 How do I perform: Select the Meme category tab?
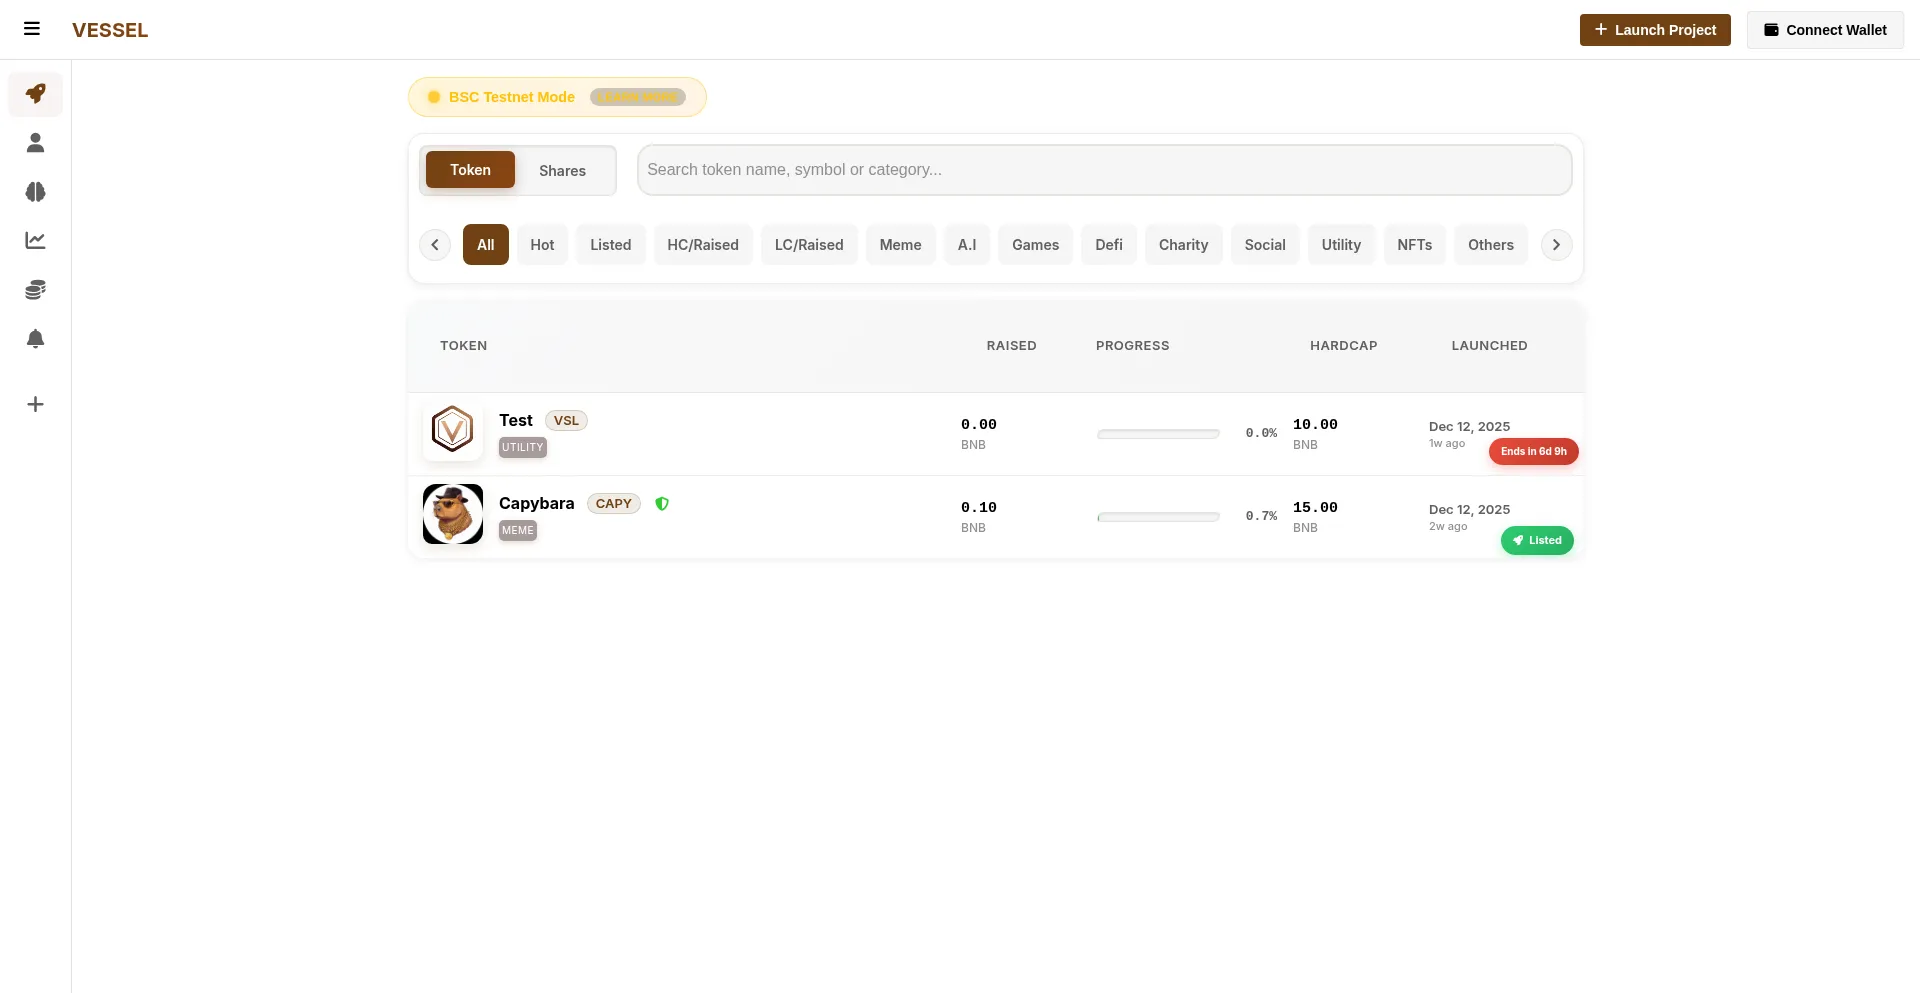pos(900,245)
